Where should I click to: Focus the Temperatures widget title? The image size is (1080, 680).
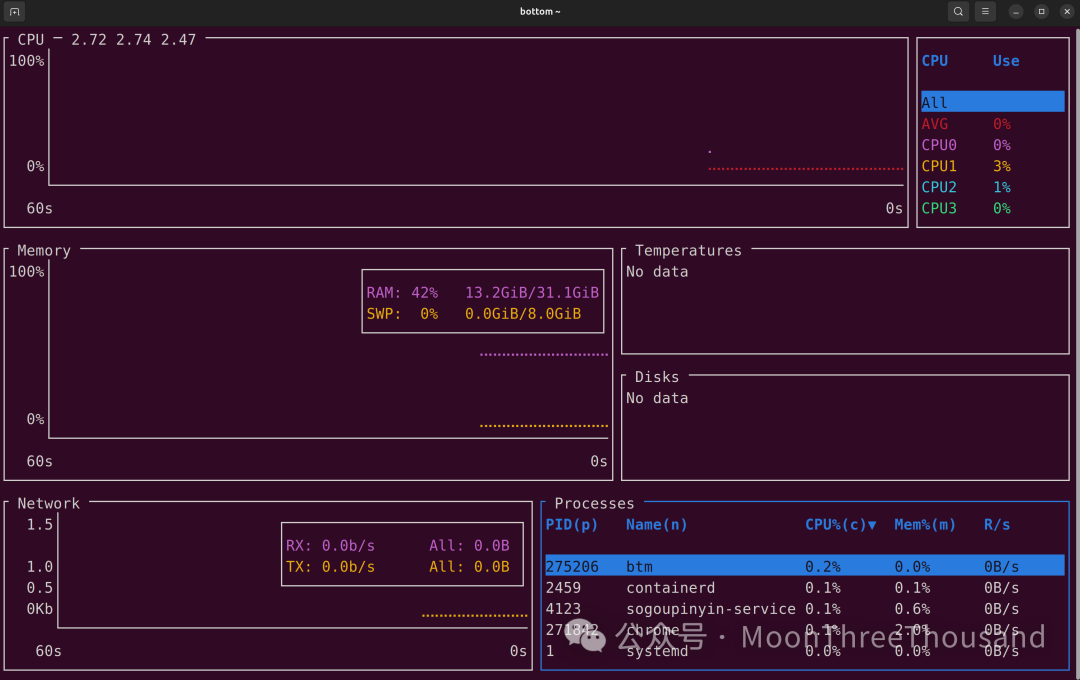coord(688,251)
